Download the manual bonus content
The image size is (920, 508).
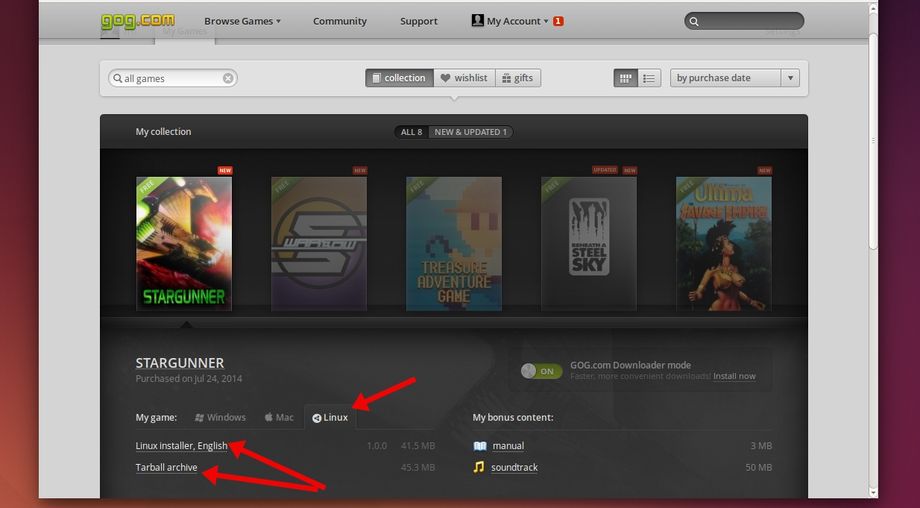tap(508, 446)
